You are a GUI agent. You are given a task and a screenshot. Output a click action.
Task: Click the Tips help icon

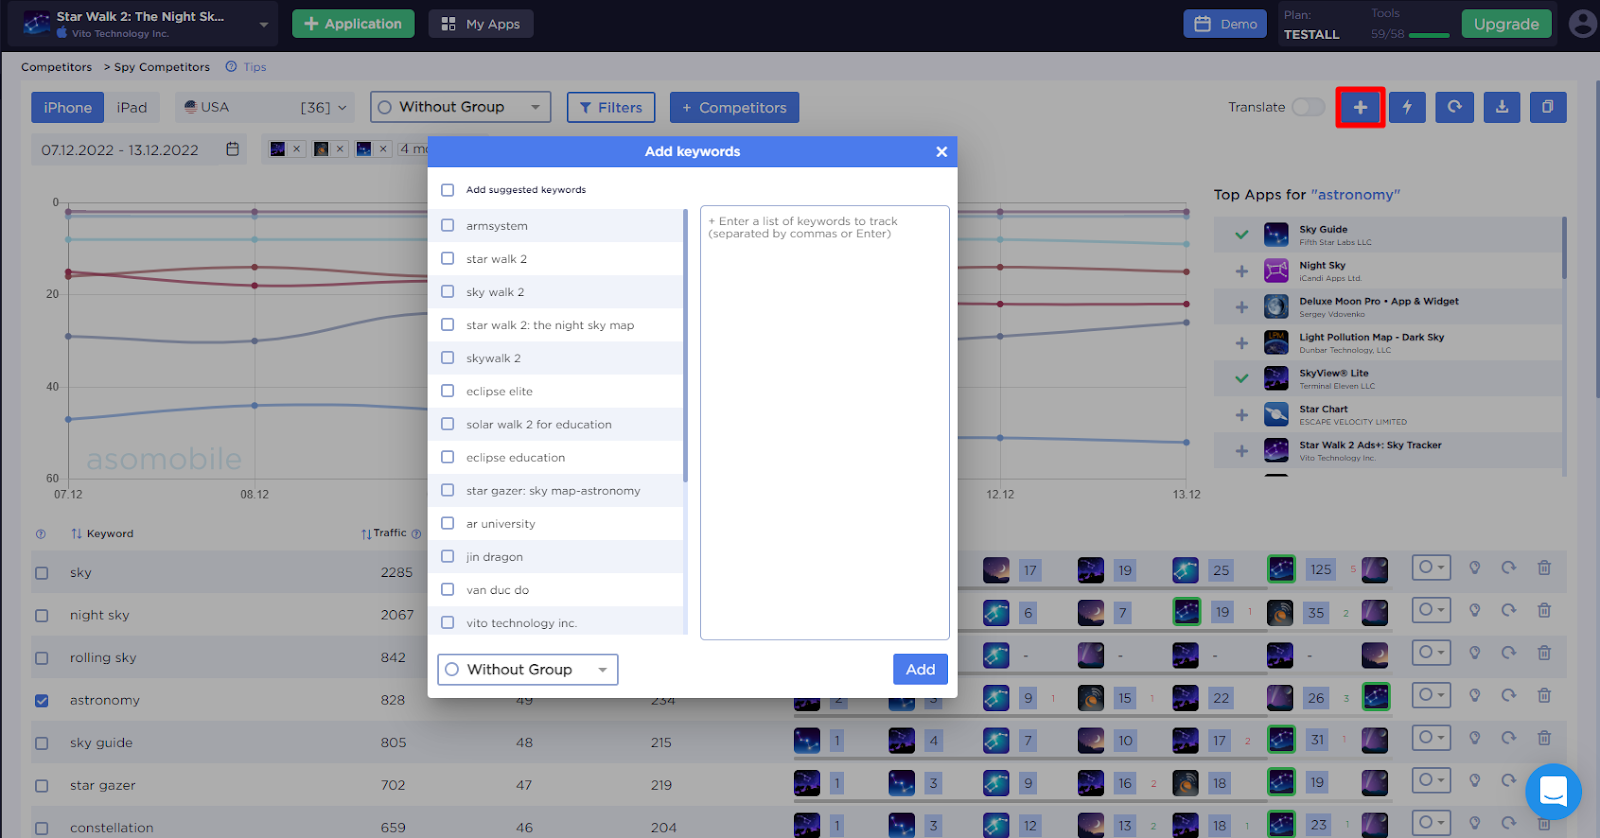pos(231,67)
